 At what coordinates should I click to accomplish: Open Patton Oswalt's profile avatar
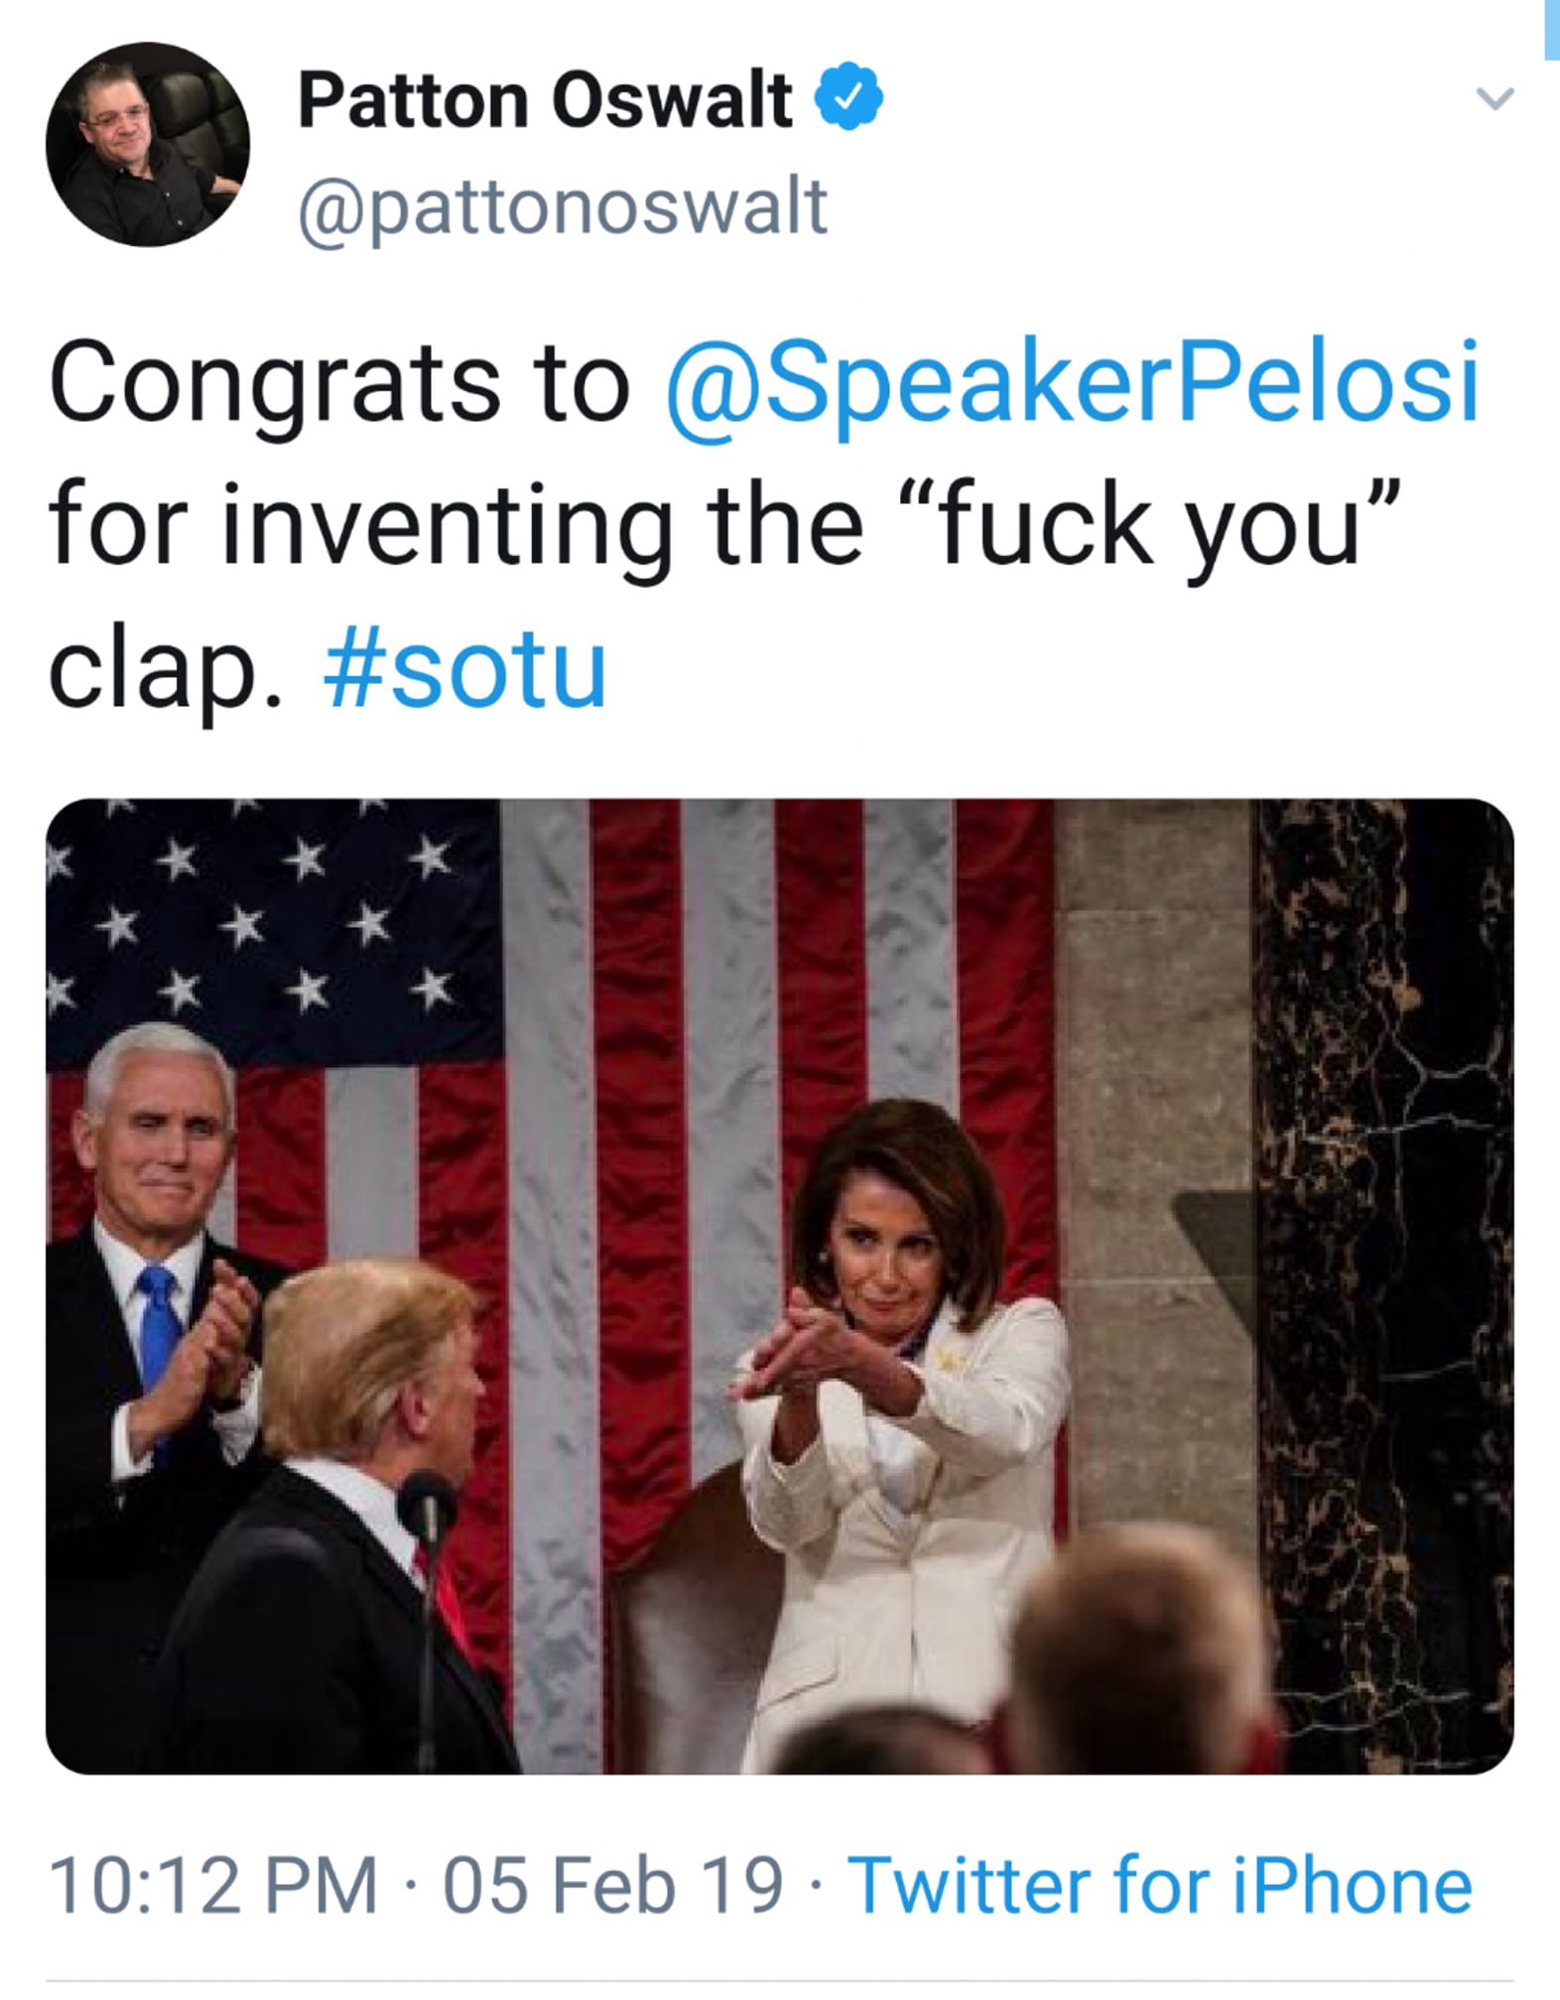pyautogui.click(x=148, y=145)
